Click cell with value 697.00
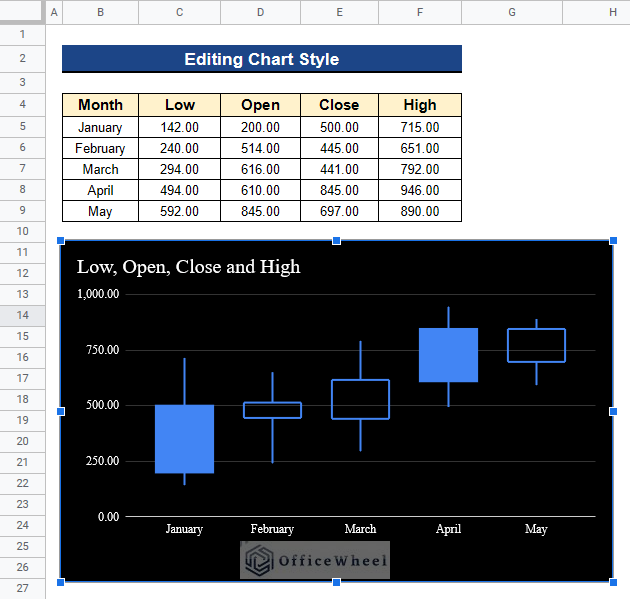630x599 pixels. point(340,211)
